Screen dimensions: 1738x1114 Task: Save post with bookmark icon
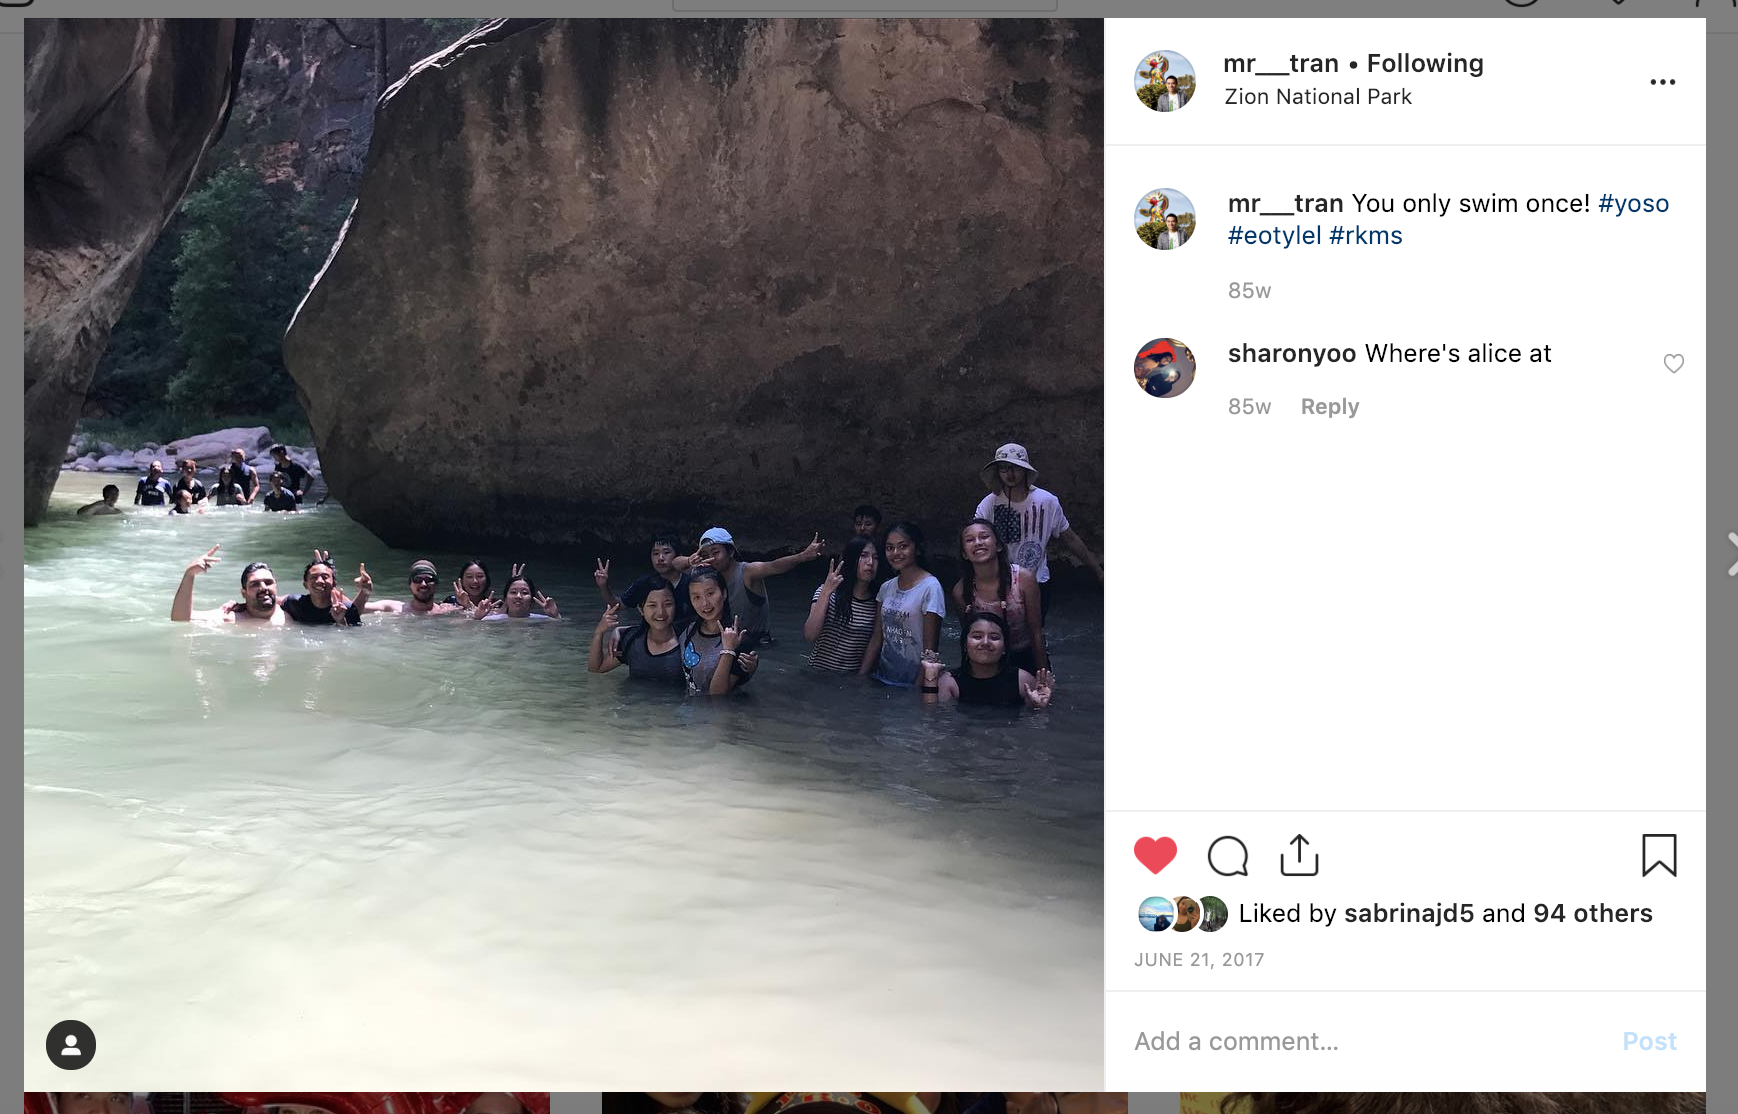[1659, 856]
